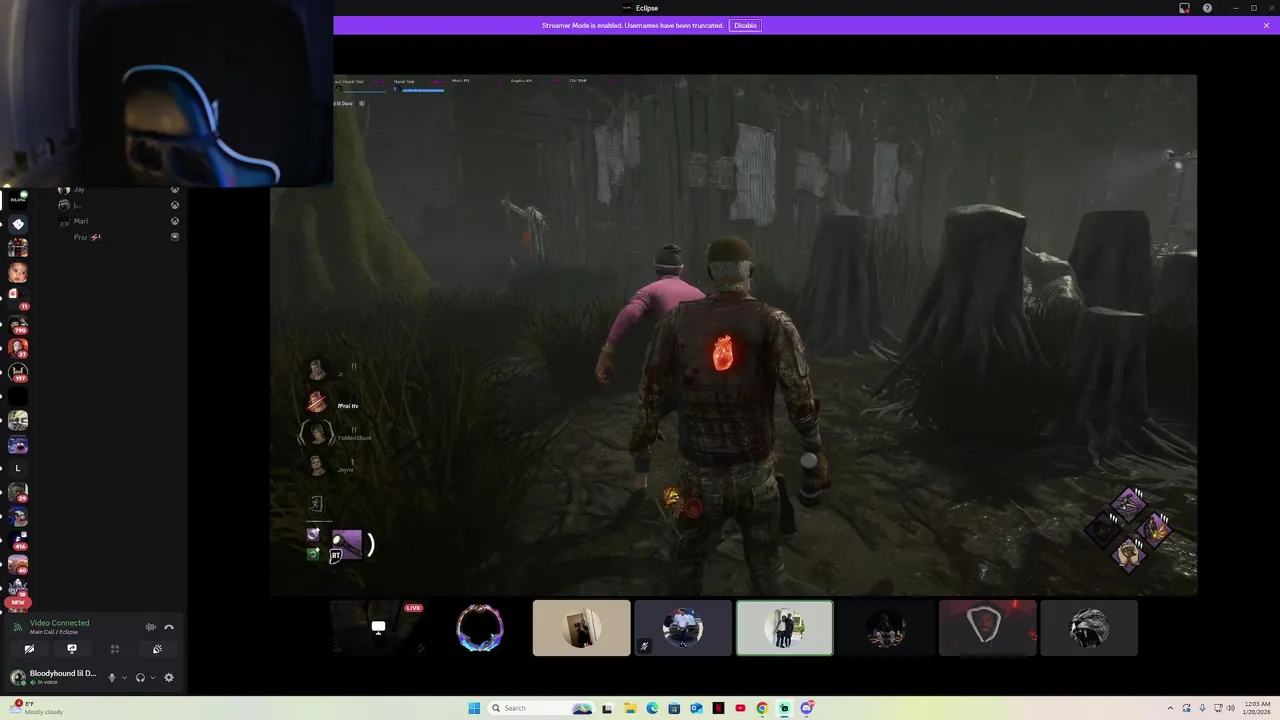1280x720 pixels.
Task: Open the activities button in voice panel
Action: 115,649
